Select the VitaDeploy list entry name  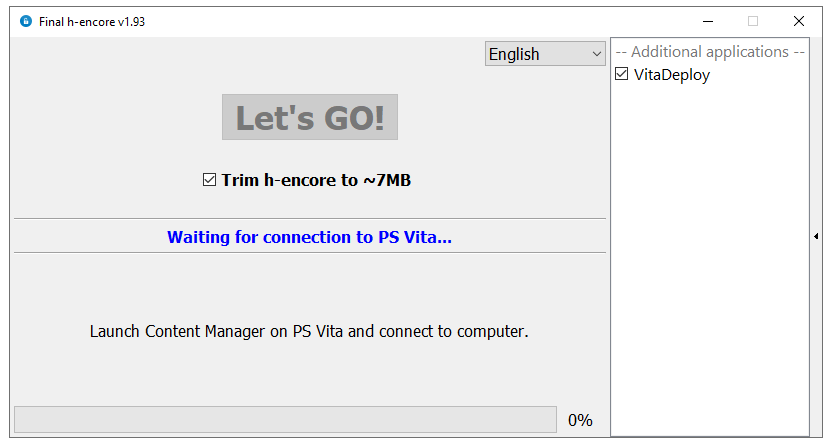click(x=672, y=75)
